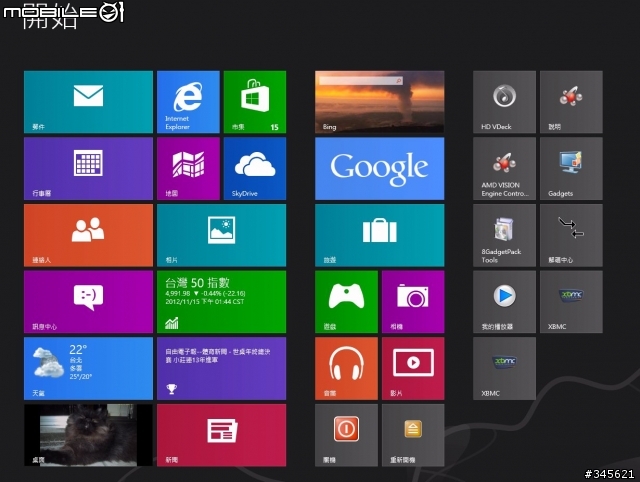
Task: Launch the Camera tile
Action: pyautogui.click(x=413, y=302)
